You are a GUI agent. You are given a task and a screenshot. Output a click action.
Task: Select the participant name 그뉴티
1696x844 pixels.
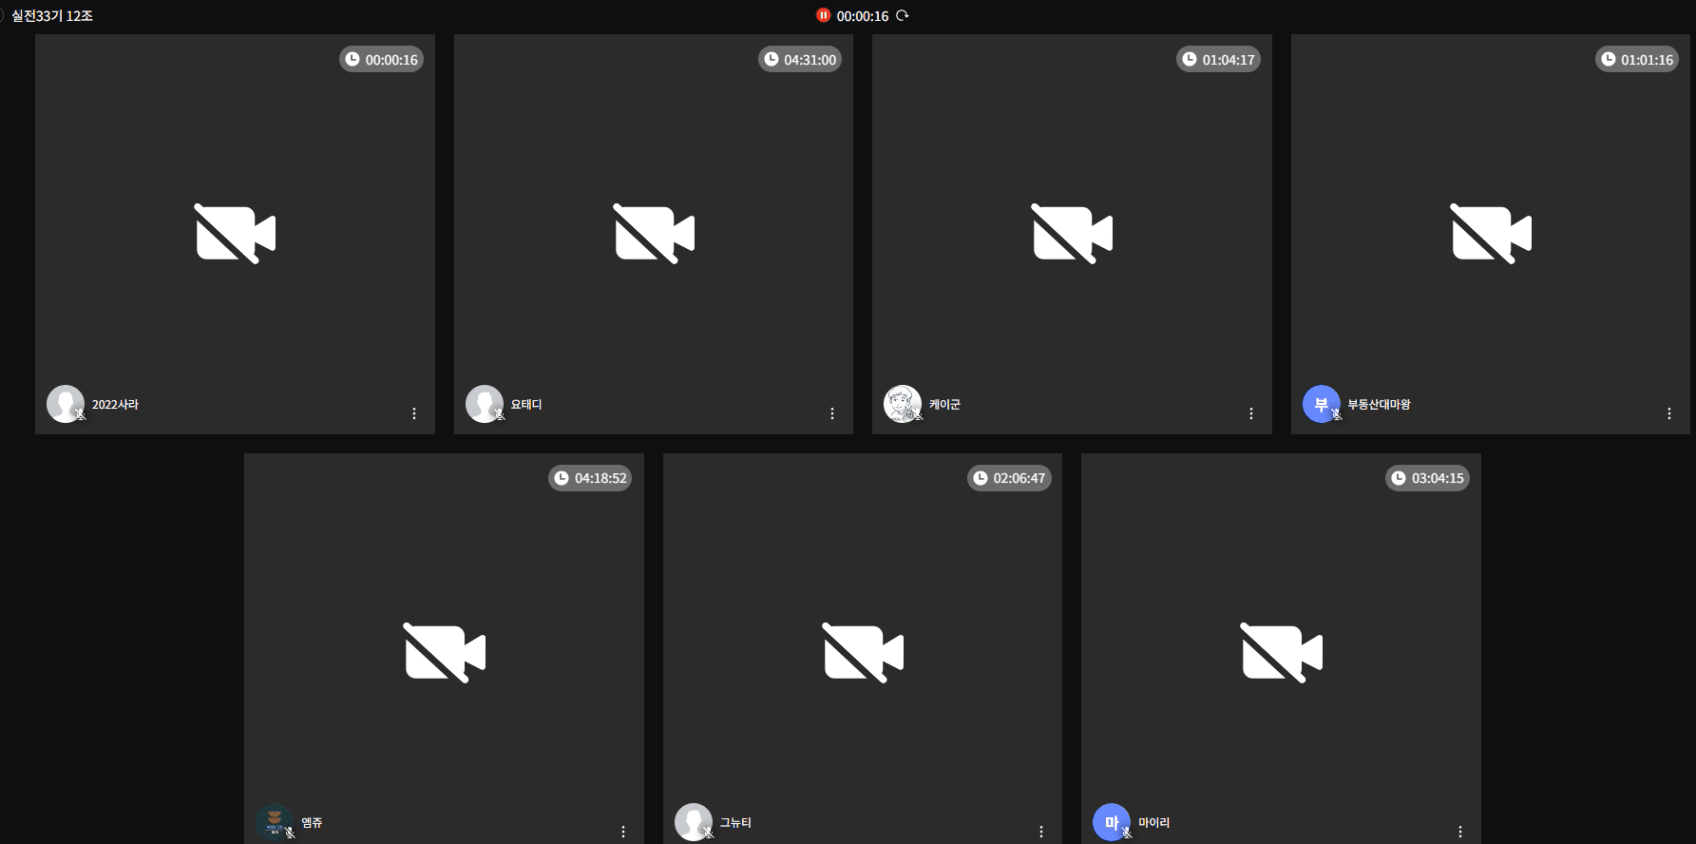click(736, 822)
